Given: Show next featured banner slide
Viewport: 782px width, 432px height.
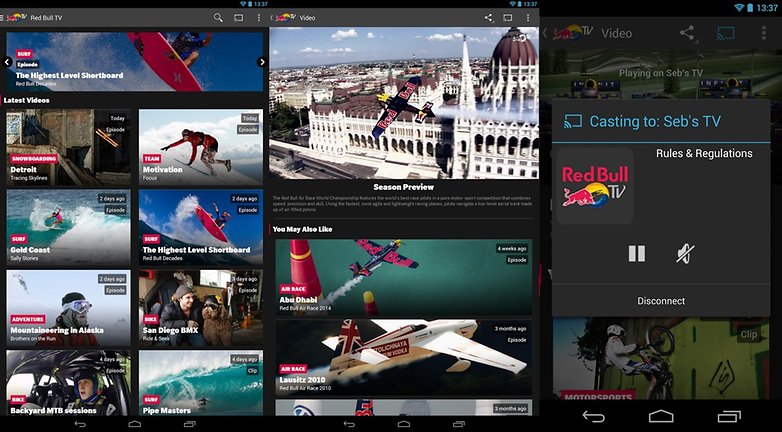Looking at the screenshot, I should point(262,62).
